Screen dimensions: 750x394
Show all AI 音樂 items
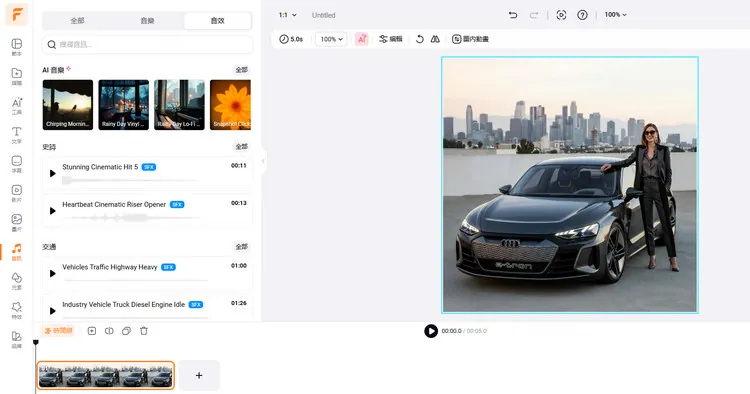click(x=242, y=70)
